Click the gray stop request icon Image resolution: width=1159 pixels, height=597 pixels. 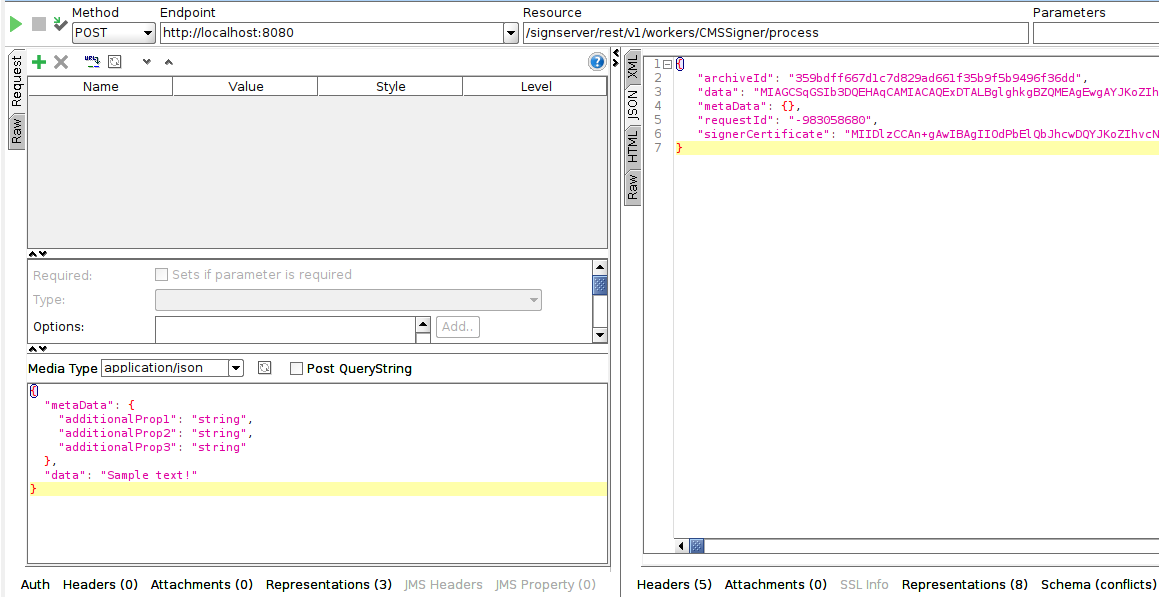point(37,23)
